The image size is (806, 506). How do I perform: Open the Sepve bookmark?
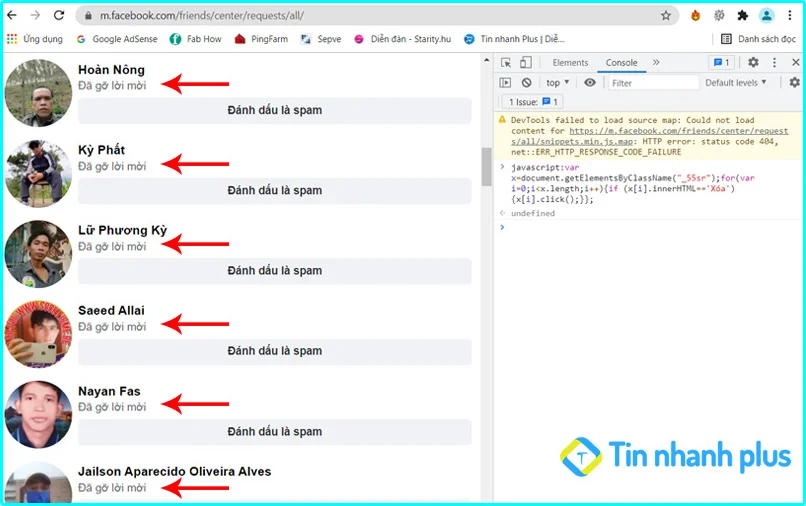(x=321, y=39)
